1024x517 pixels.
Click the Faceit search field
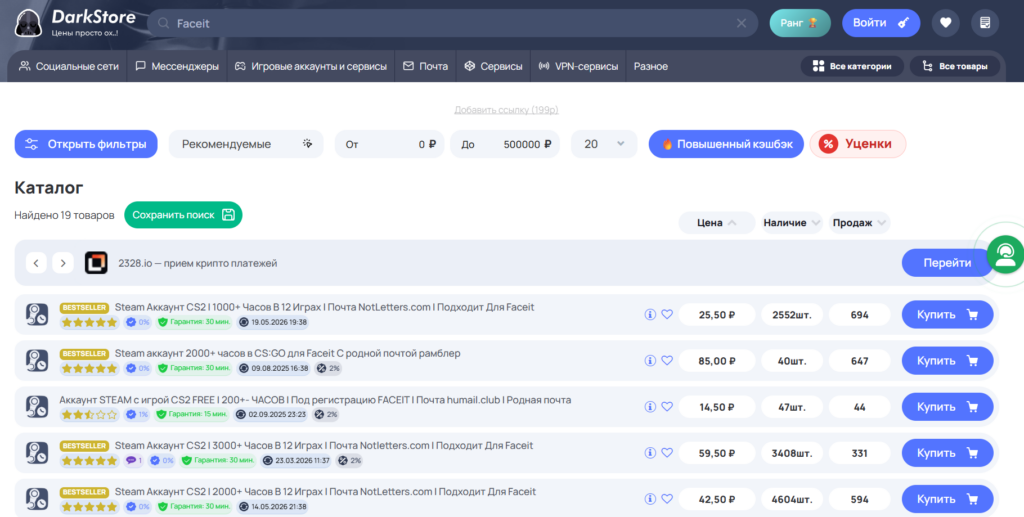(x=452, y=23)
